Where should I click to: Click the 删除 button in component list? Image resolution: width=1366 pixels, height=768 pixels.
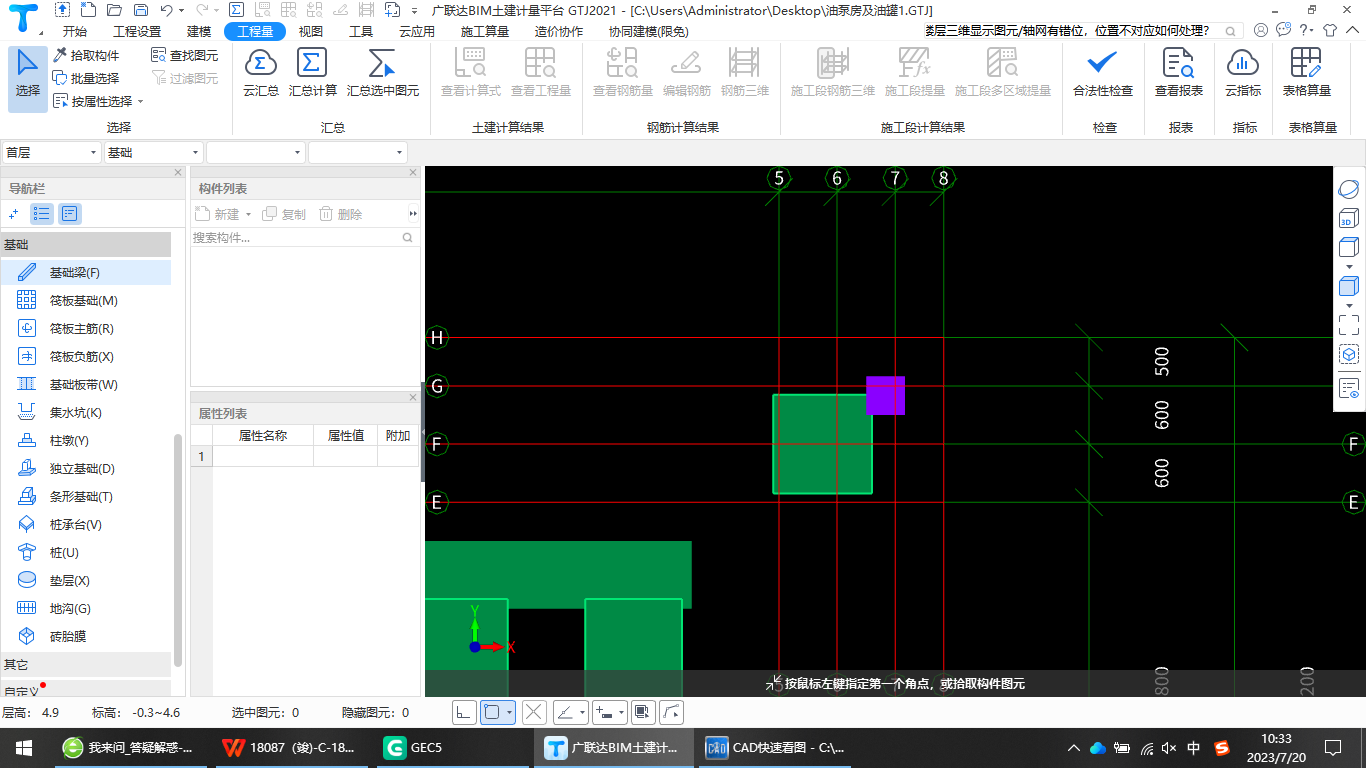pyautogui.click(x=340, y=214)
